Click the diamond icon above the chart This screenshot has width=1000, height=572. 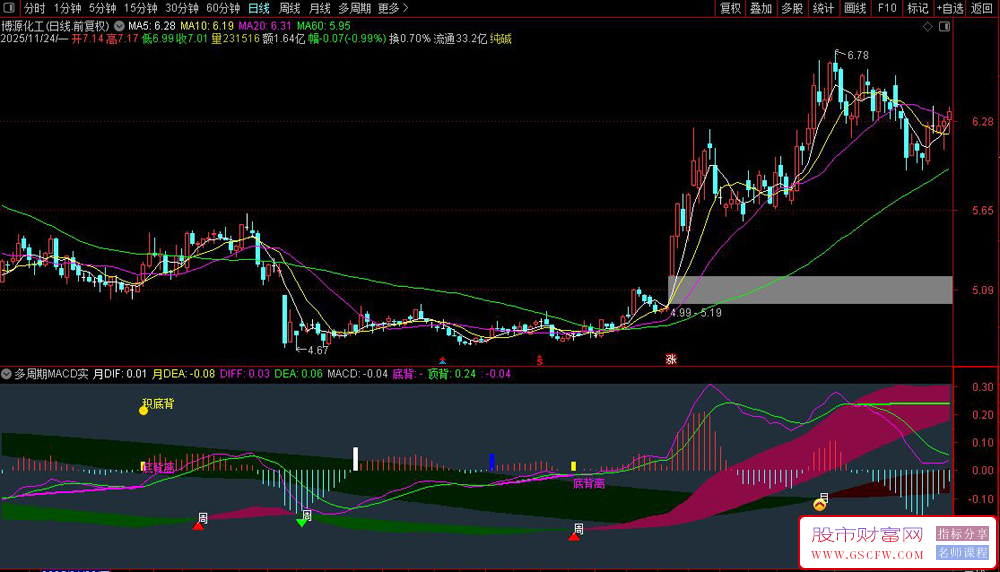[x=928, y=26]
